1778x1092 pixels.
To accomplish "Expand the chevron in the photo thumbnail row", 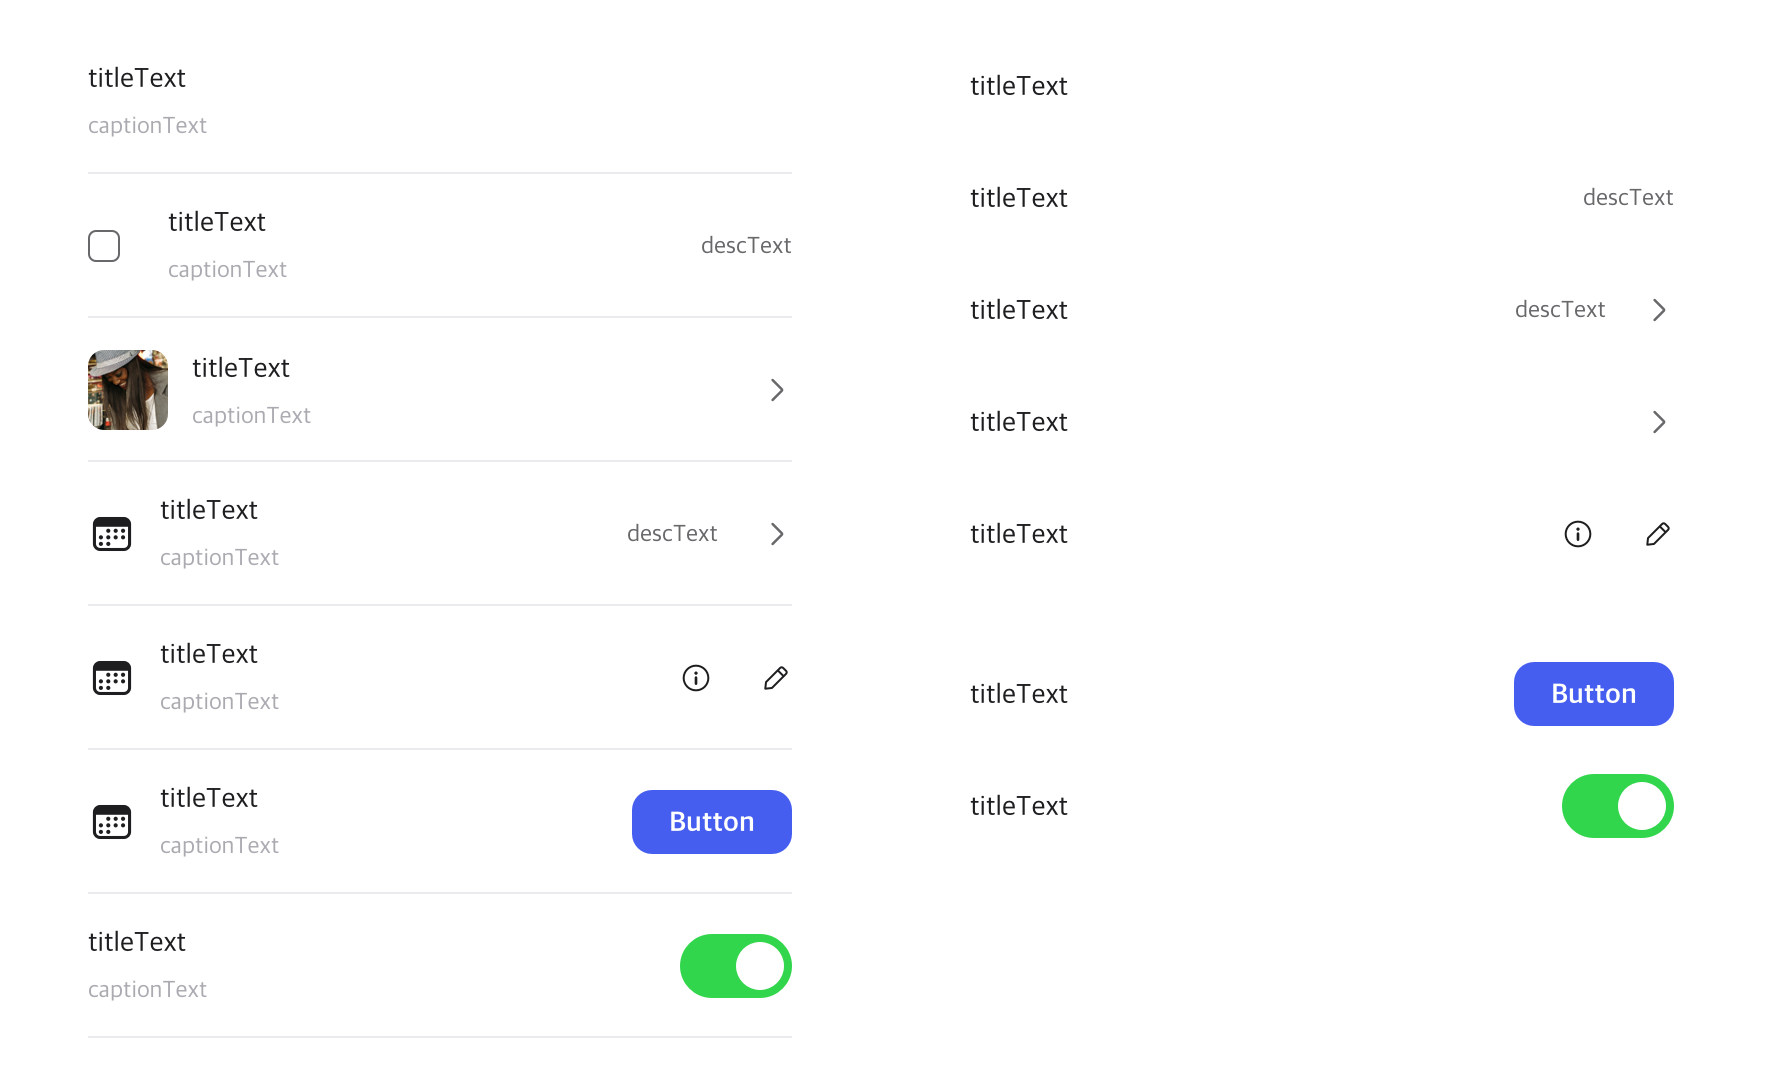I will pos(777,390).
